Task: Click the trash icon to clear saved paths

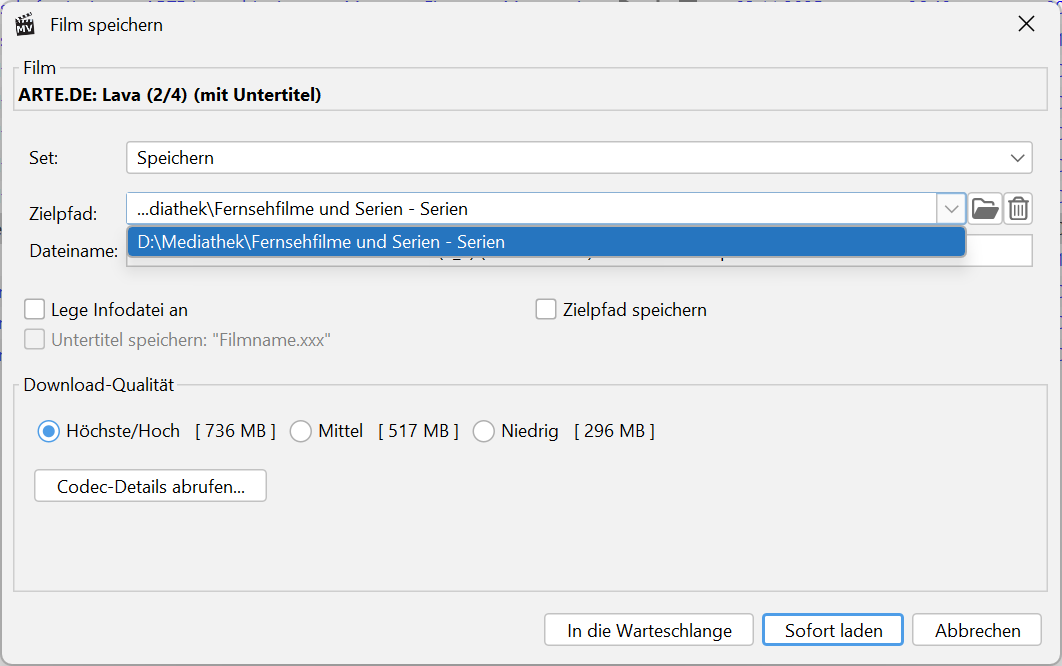Action: [x=1018, y=209]
